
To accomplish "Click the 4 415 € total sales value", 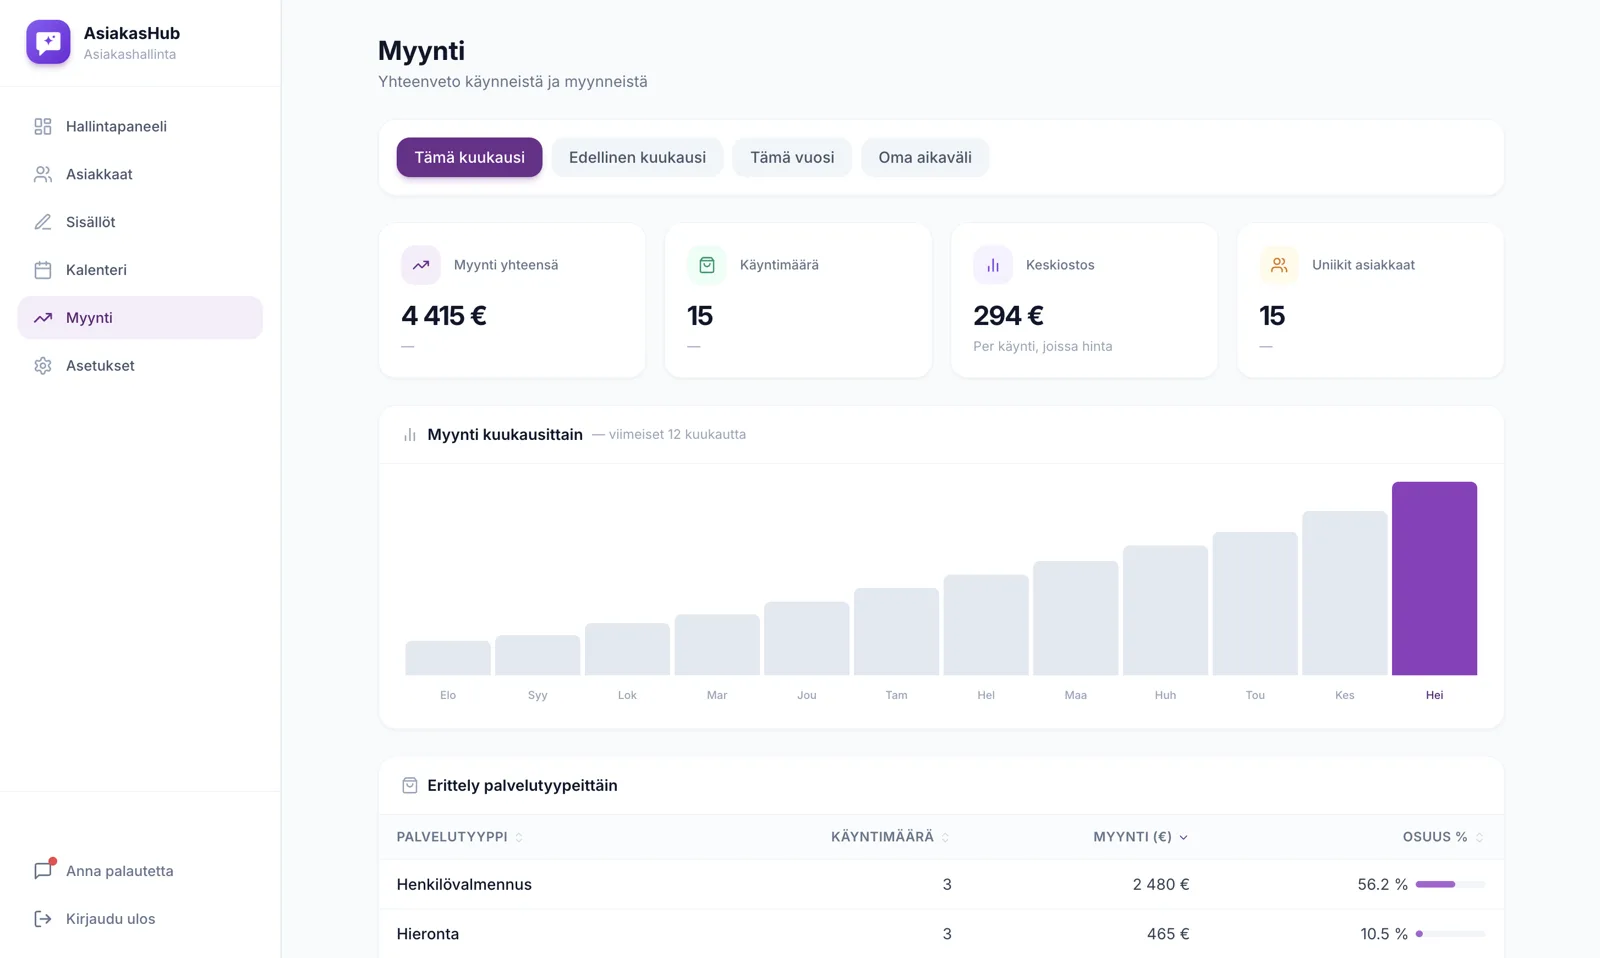I will pyautogui.click(x=444, y=316).
